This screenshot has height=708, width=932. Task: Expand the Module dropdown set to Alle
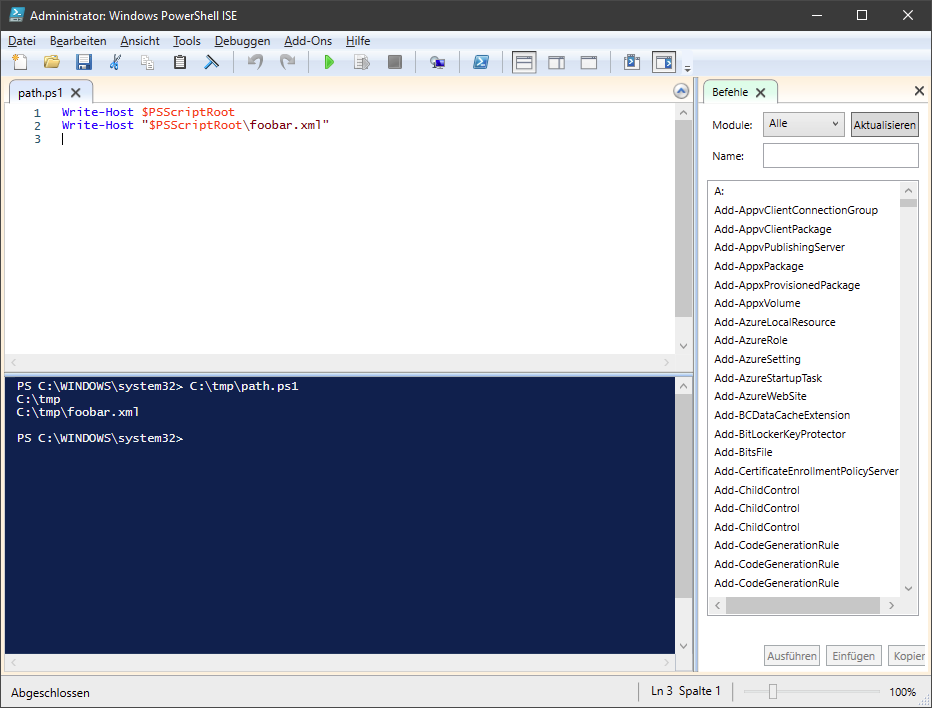[x=803, y=124]
